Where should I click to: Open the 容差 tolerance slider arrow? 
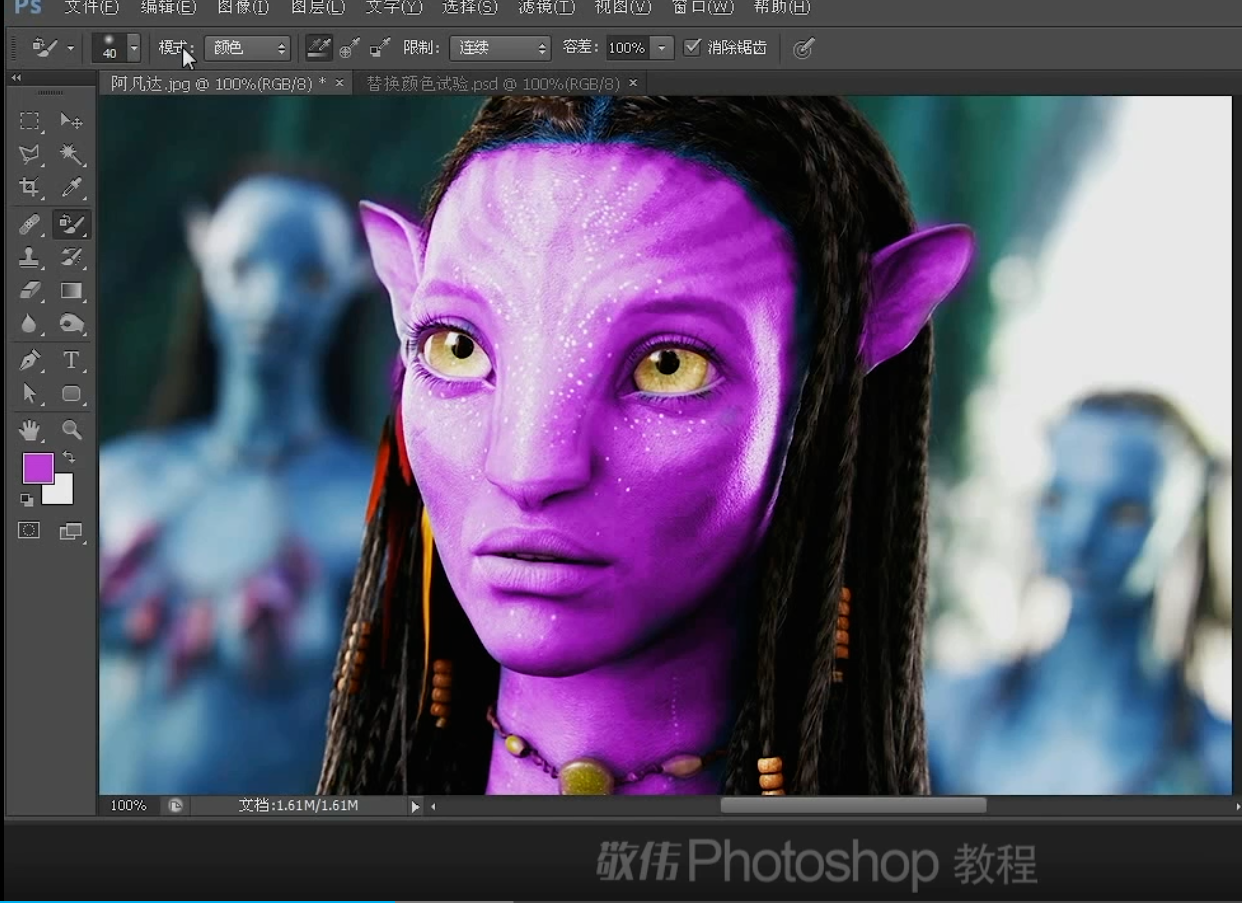(662, 47)
